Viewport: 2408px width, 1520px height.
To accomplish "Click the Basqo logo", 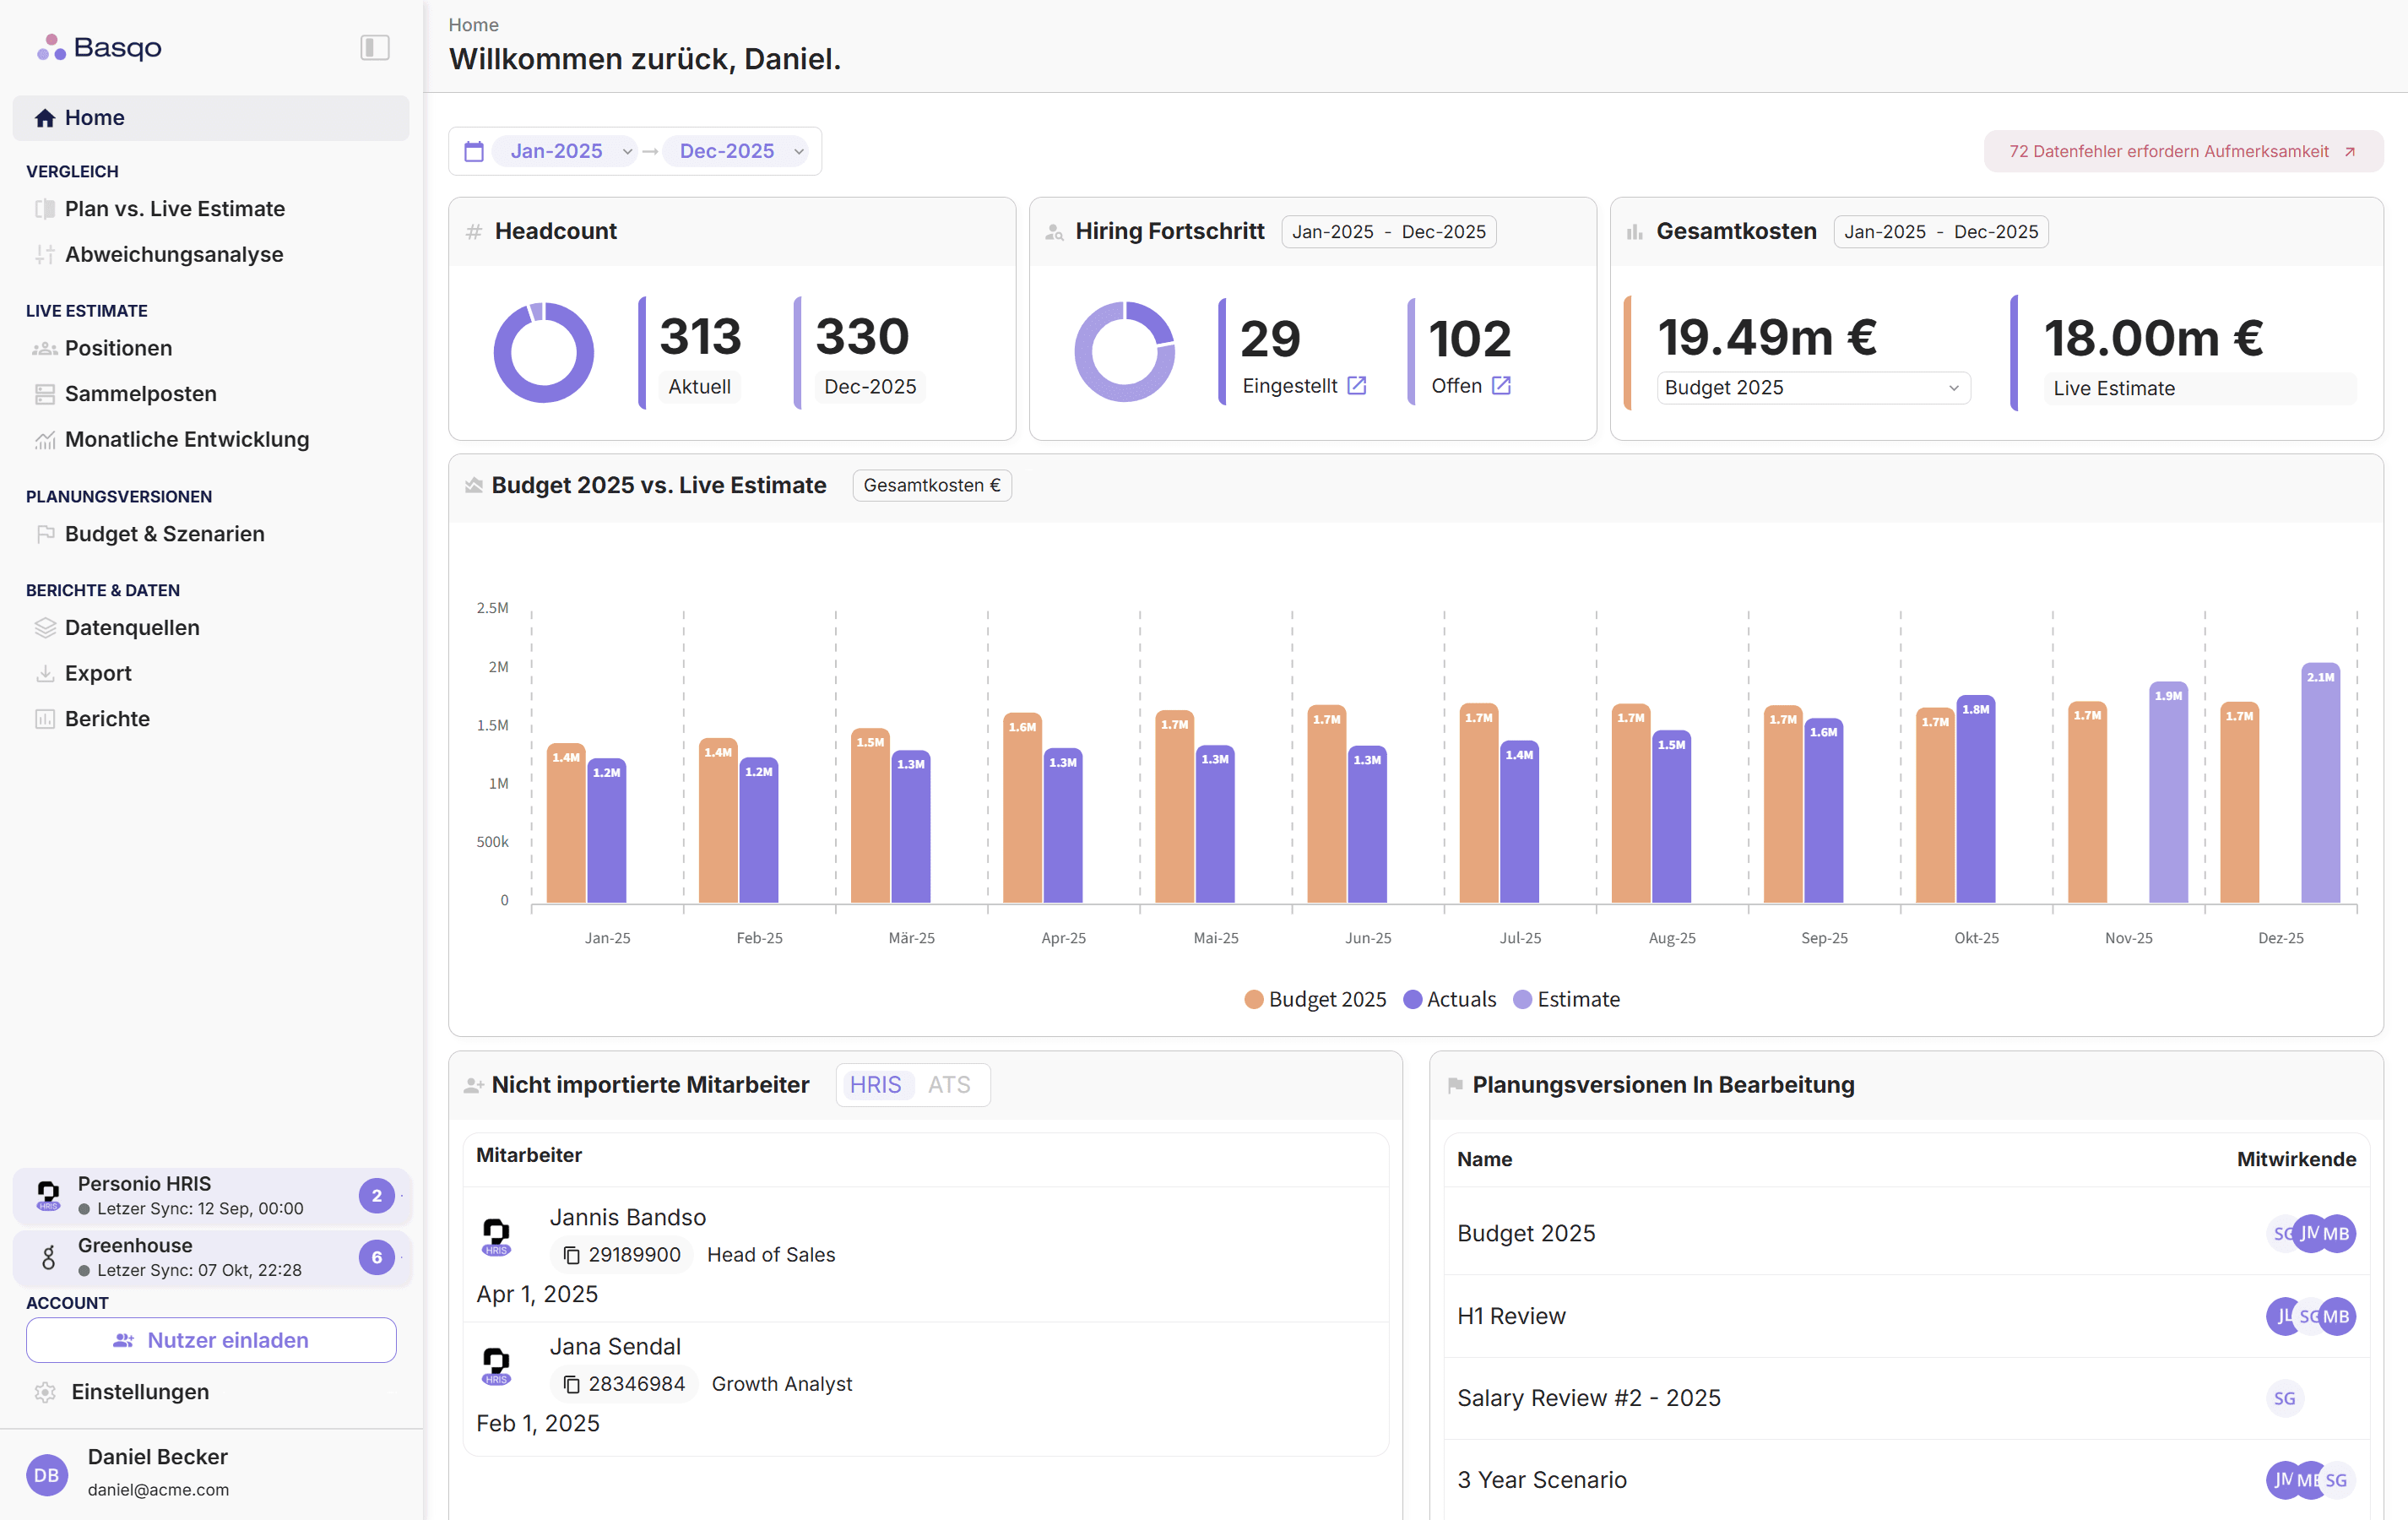I will [99, 47].
